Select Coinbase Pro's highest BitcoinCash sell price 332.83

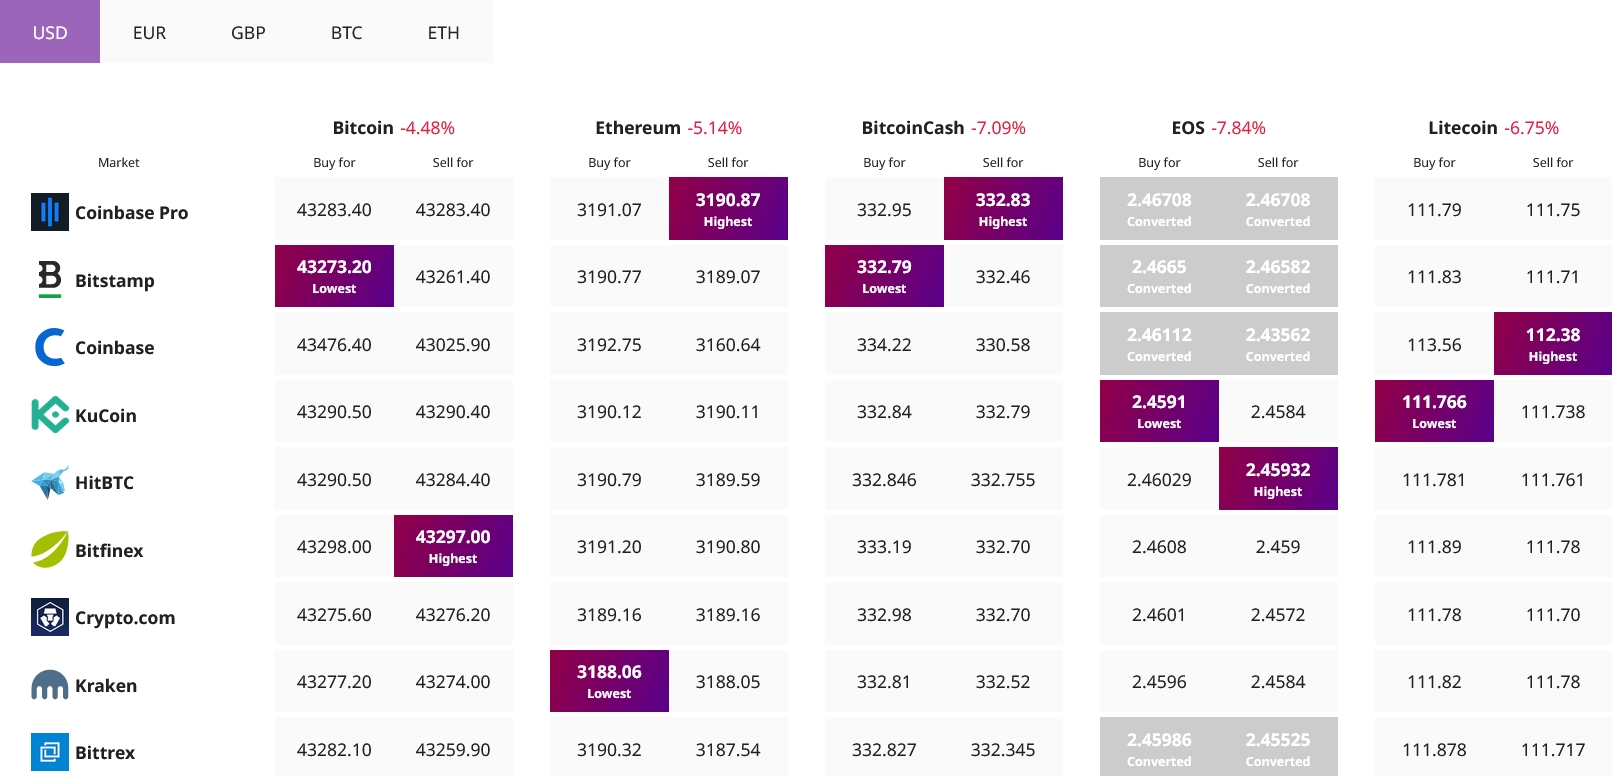pyautogui.click(x=1003, y=209)
